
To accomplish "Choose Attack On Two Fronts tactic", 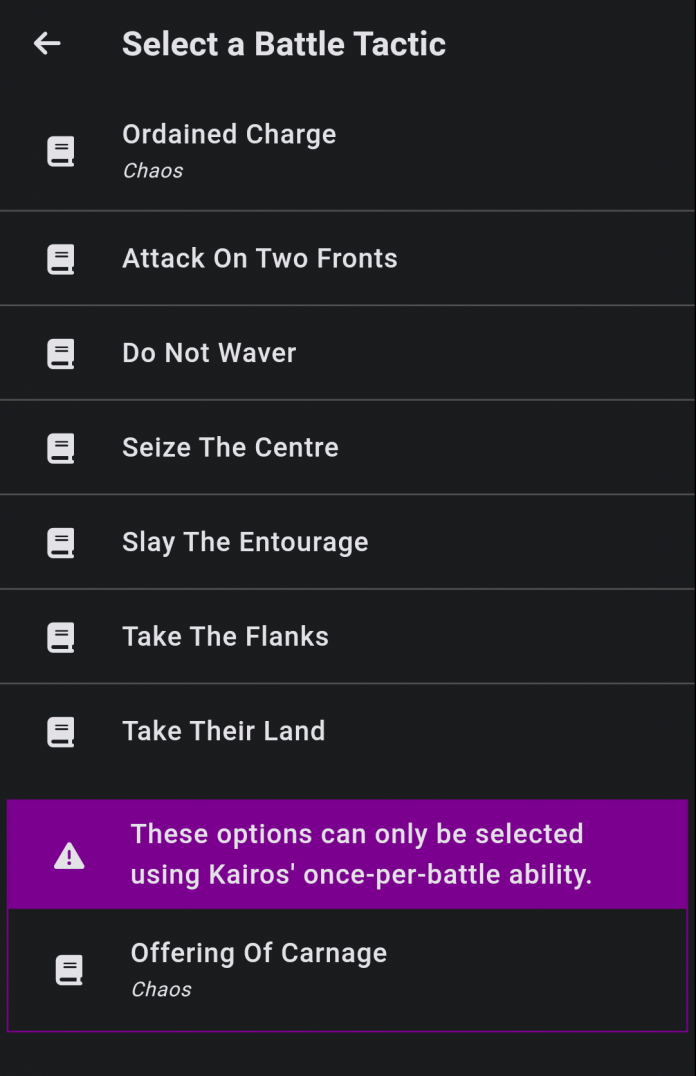I will (260, 259).
